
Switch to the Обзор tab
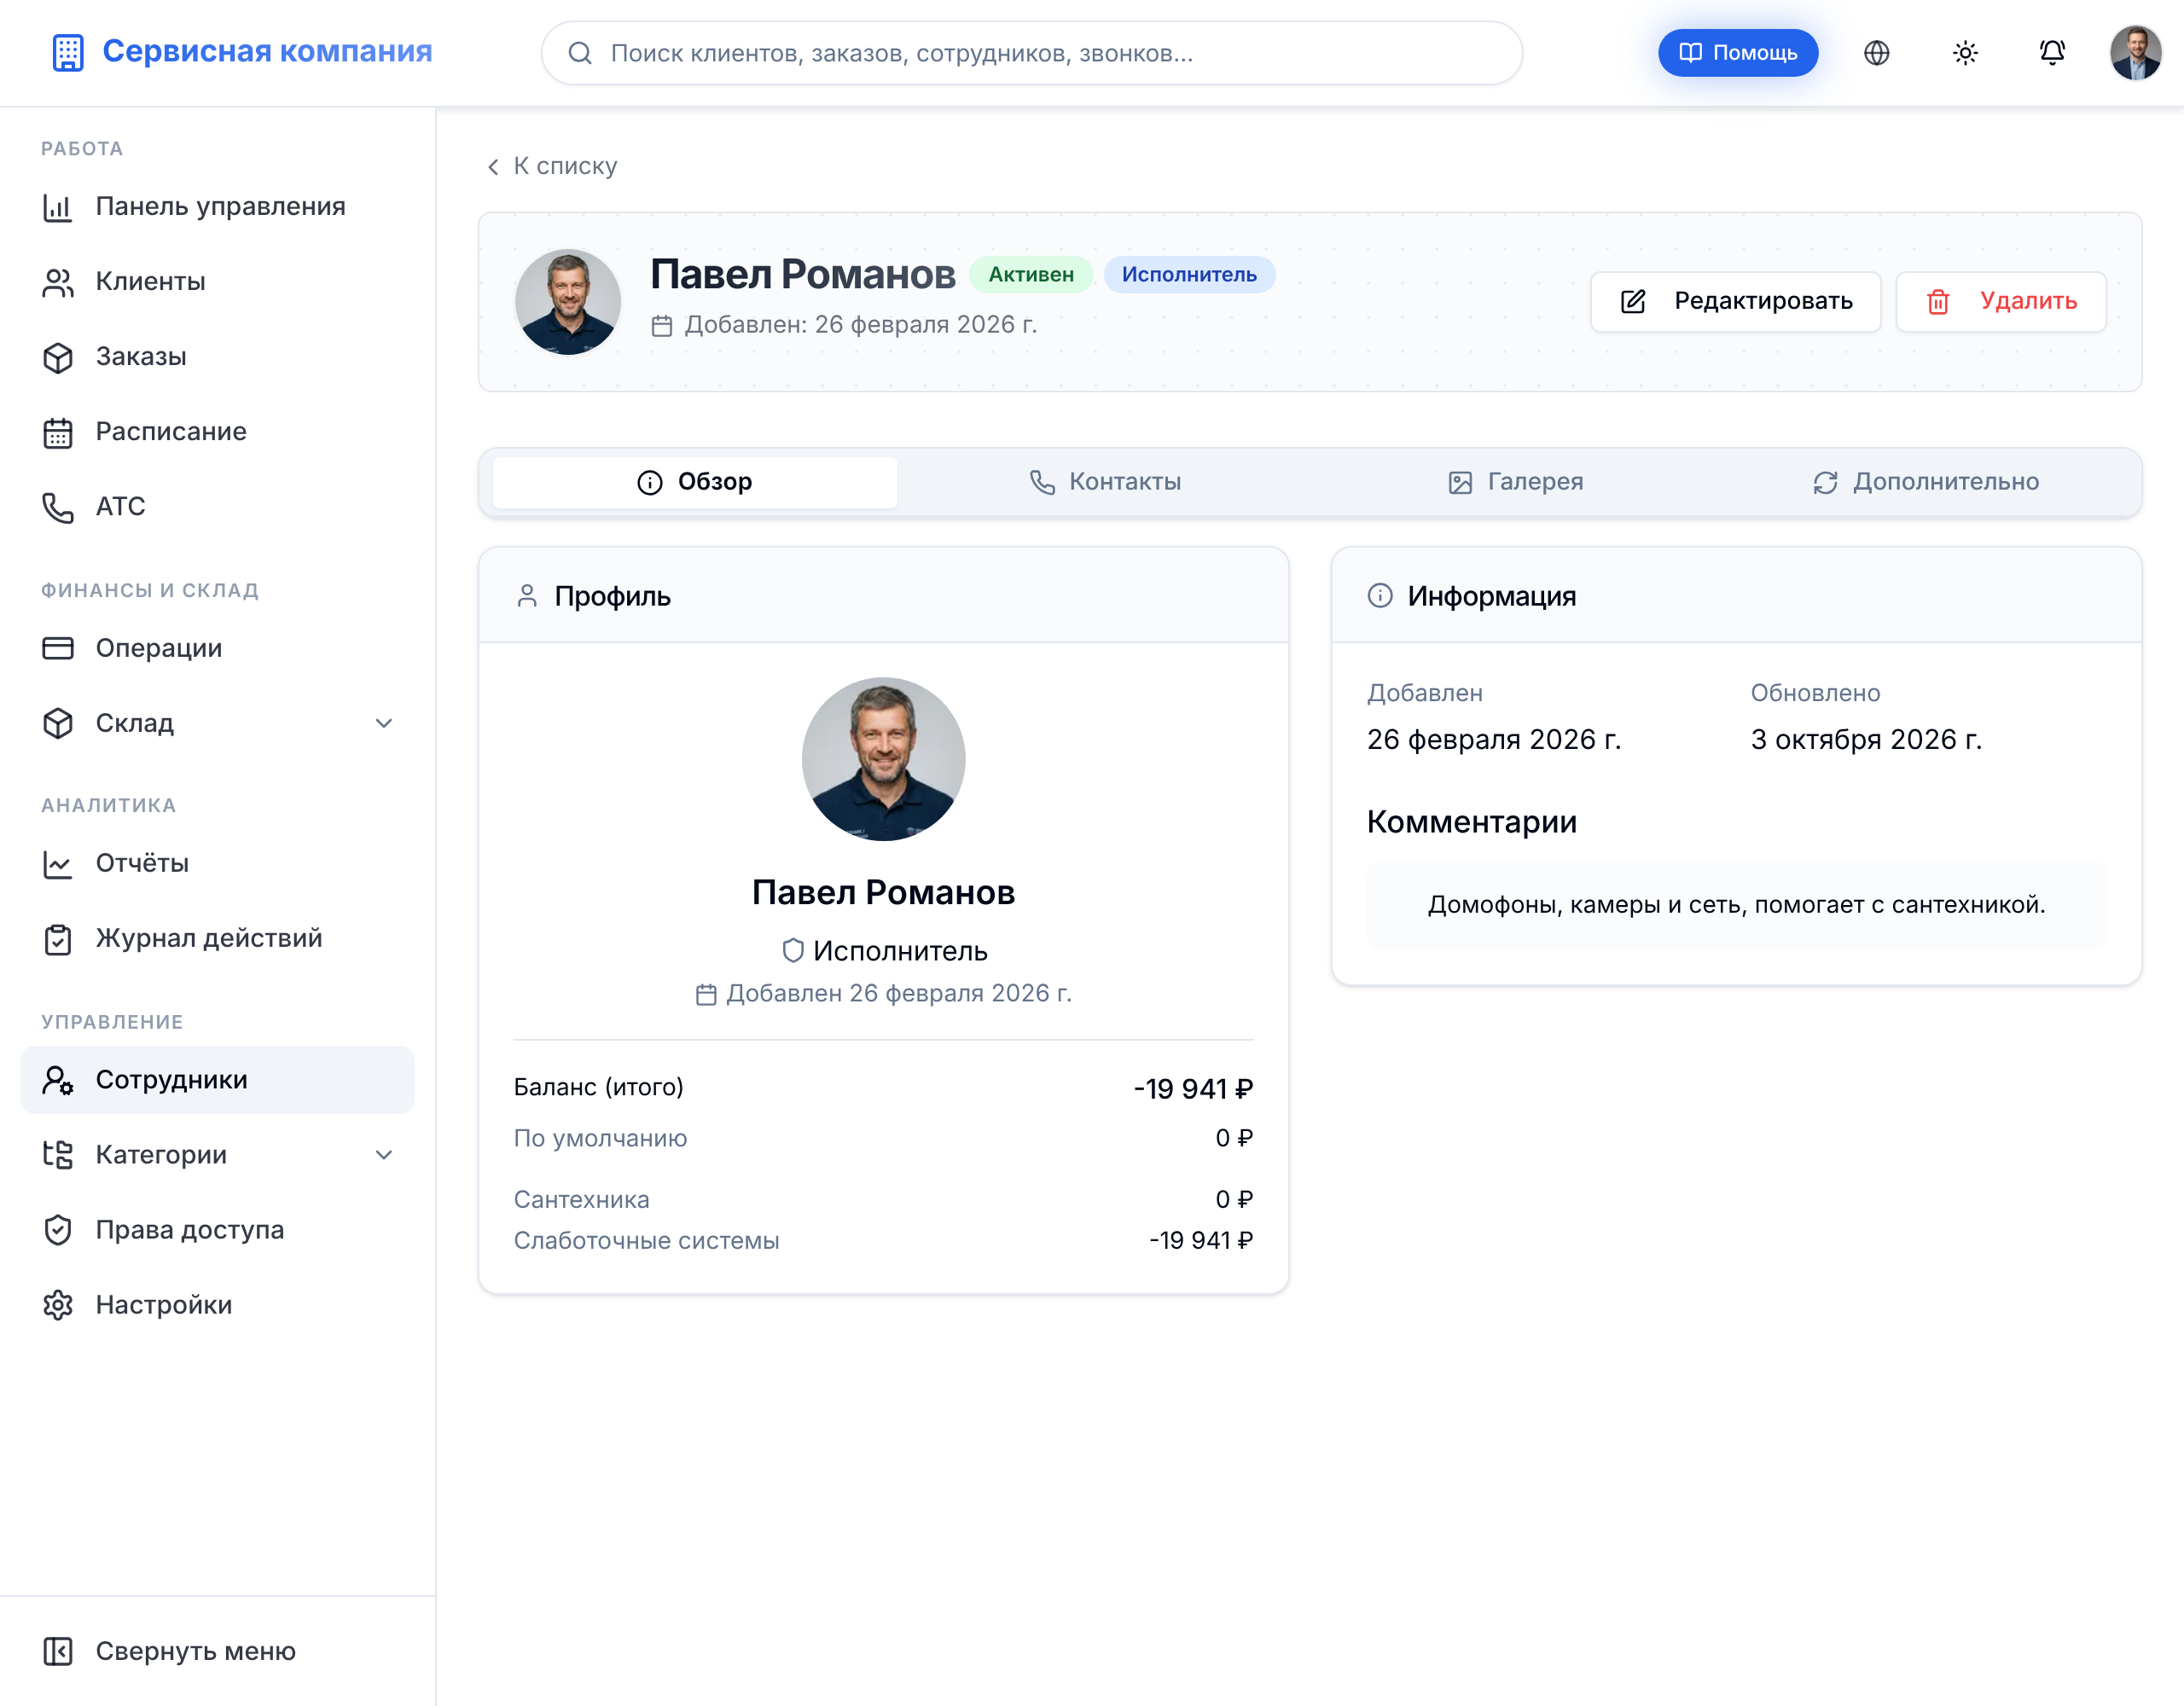[695, 482]
